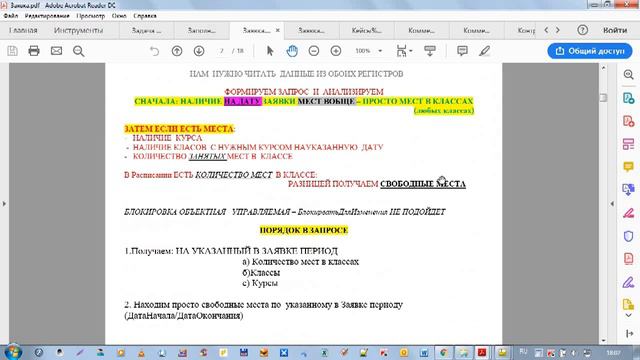Choose the selection arrow tool
Viewport: 640px width, 360px height.
270,51
